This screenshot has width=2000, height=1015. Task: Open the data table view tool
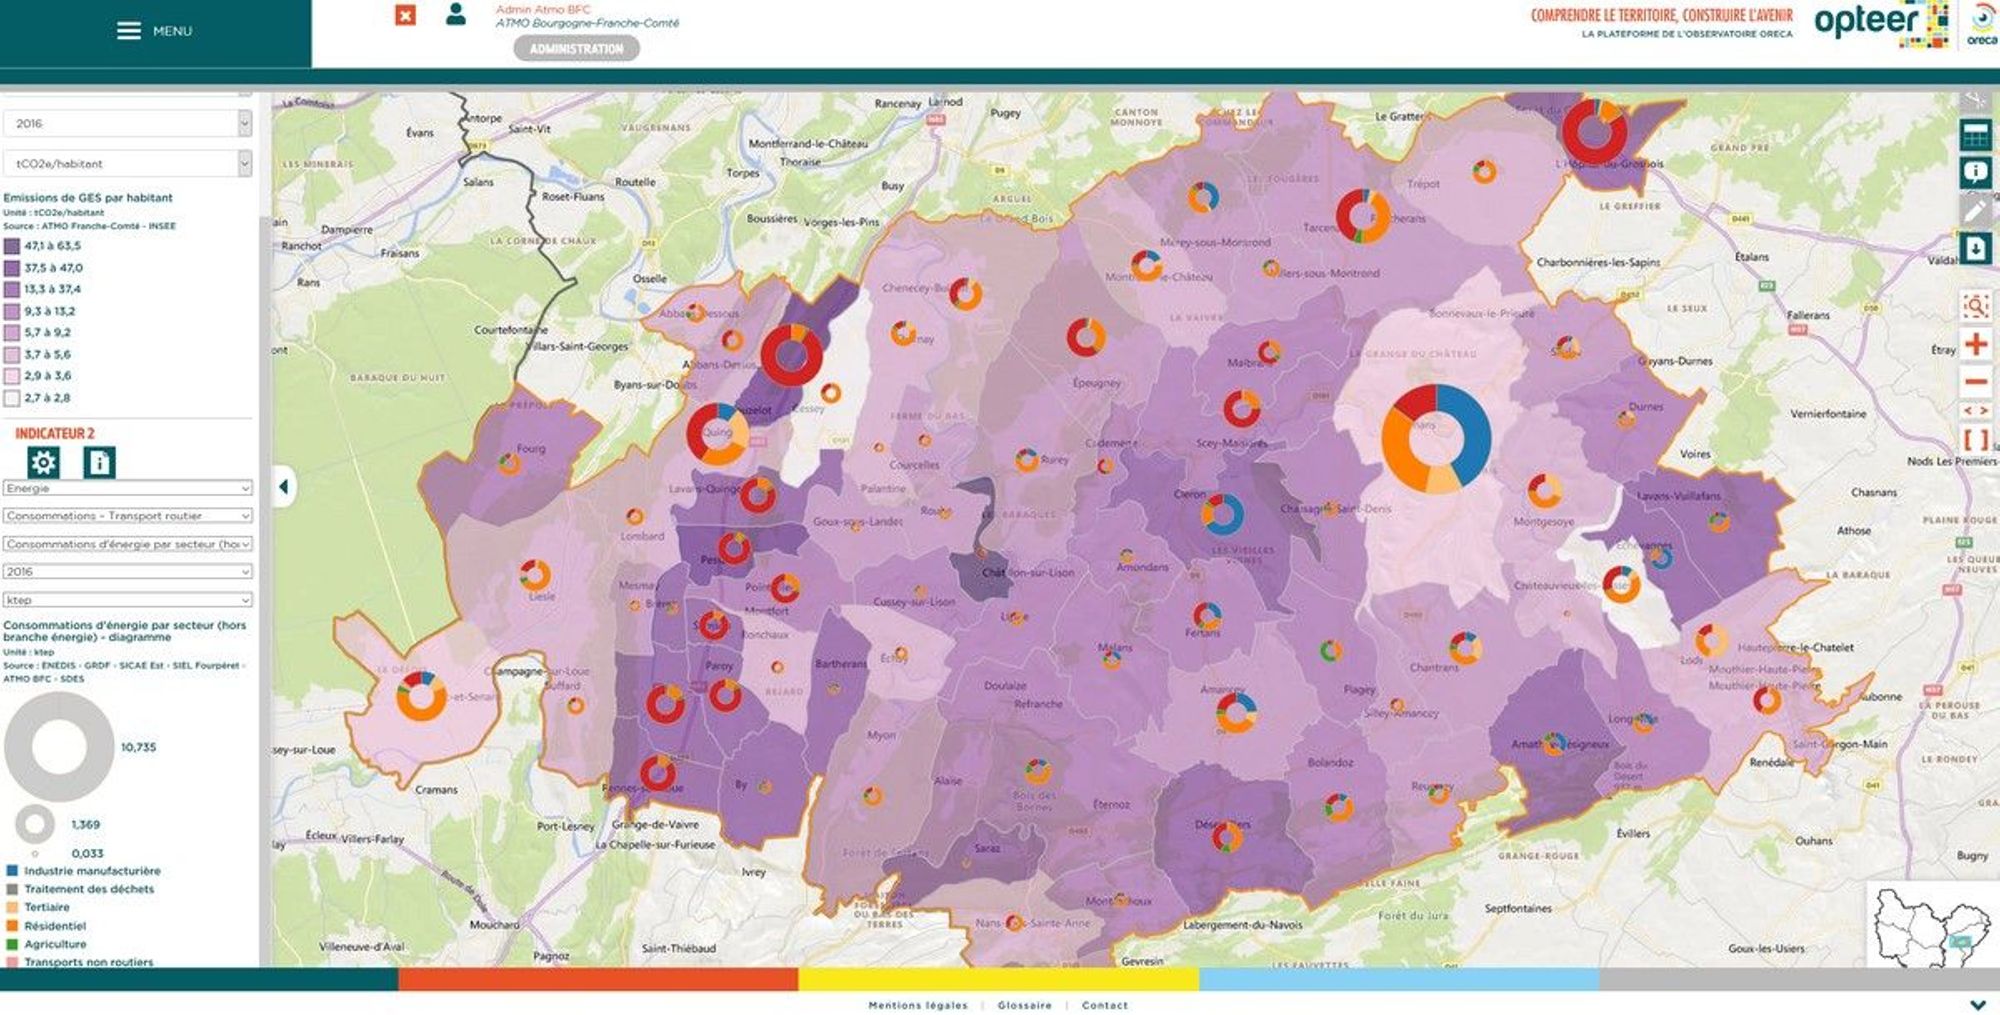point(1975,135)
